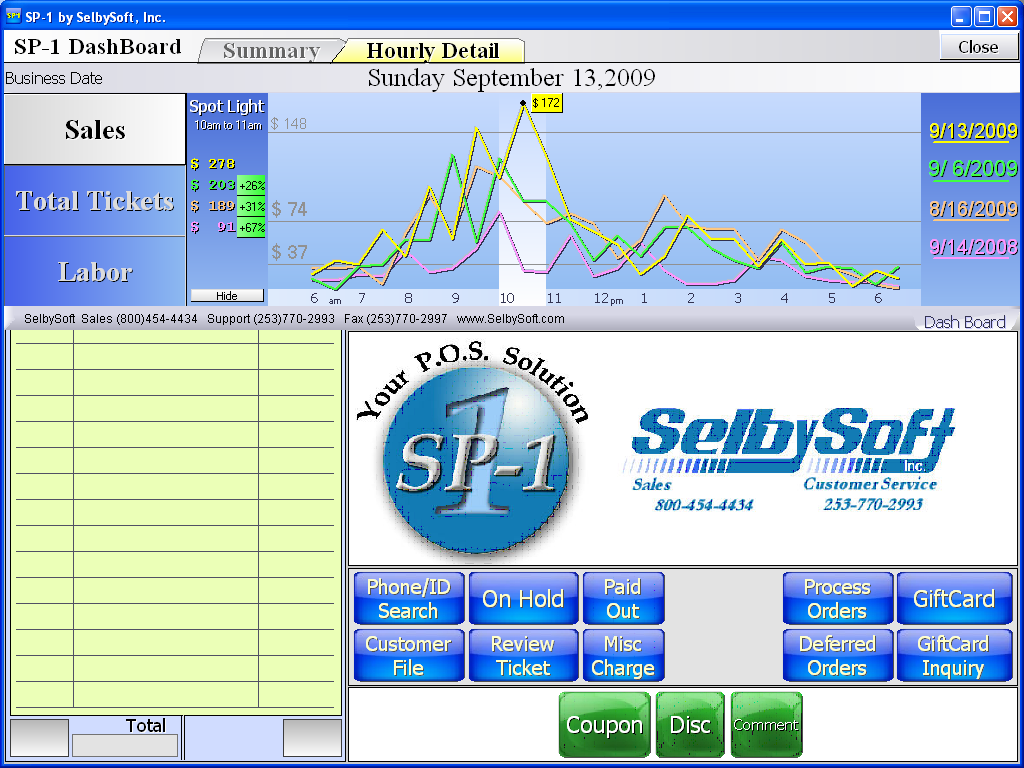
Task: Apply a Coupon with the green button
Action: pyautogui.click(x=604, y=725)
